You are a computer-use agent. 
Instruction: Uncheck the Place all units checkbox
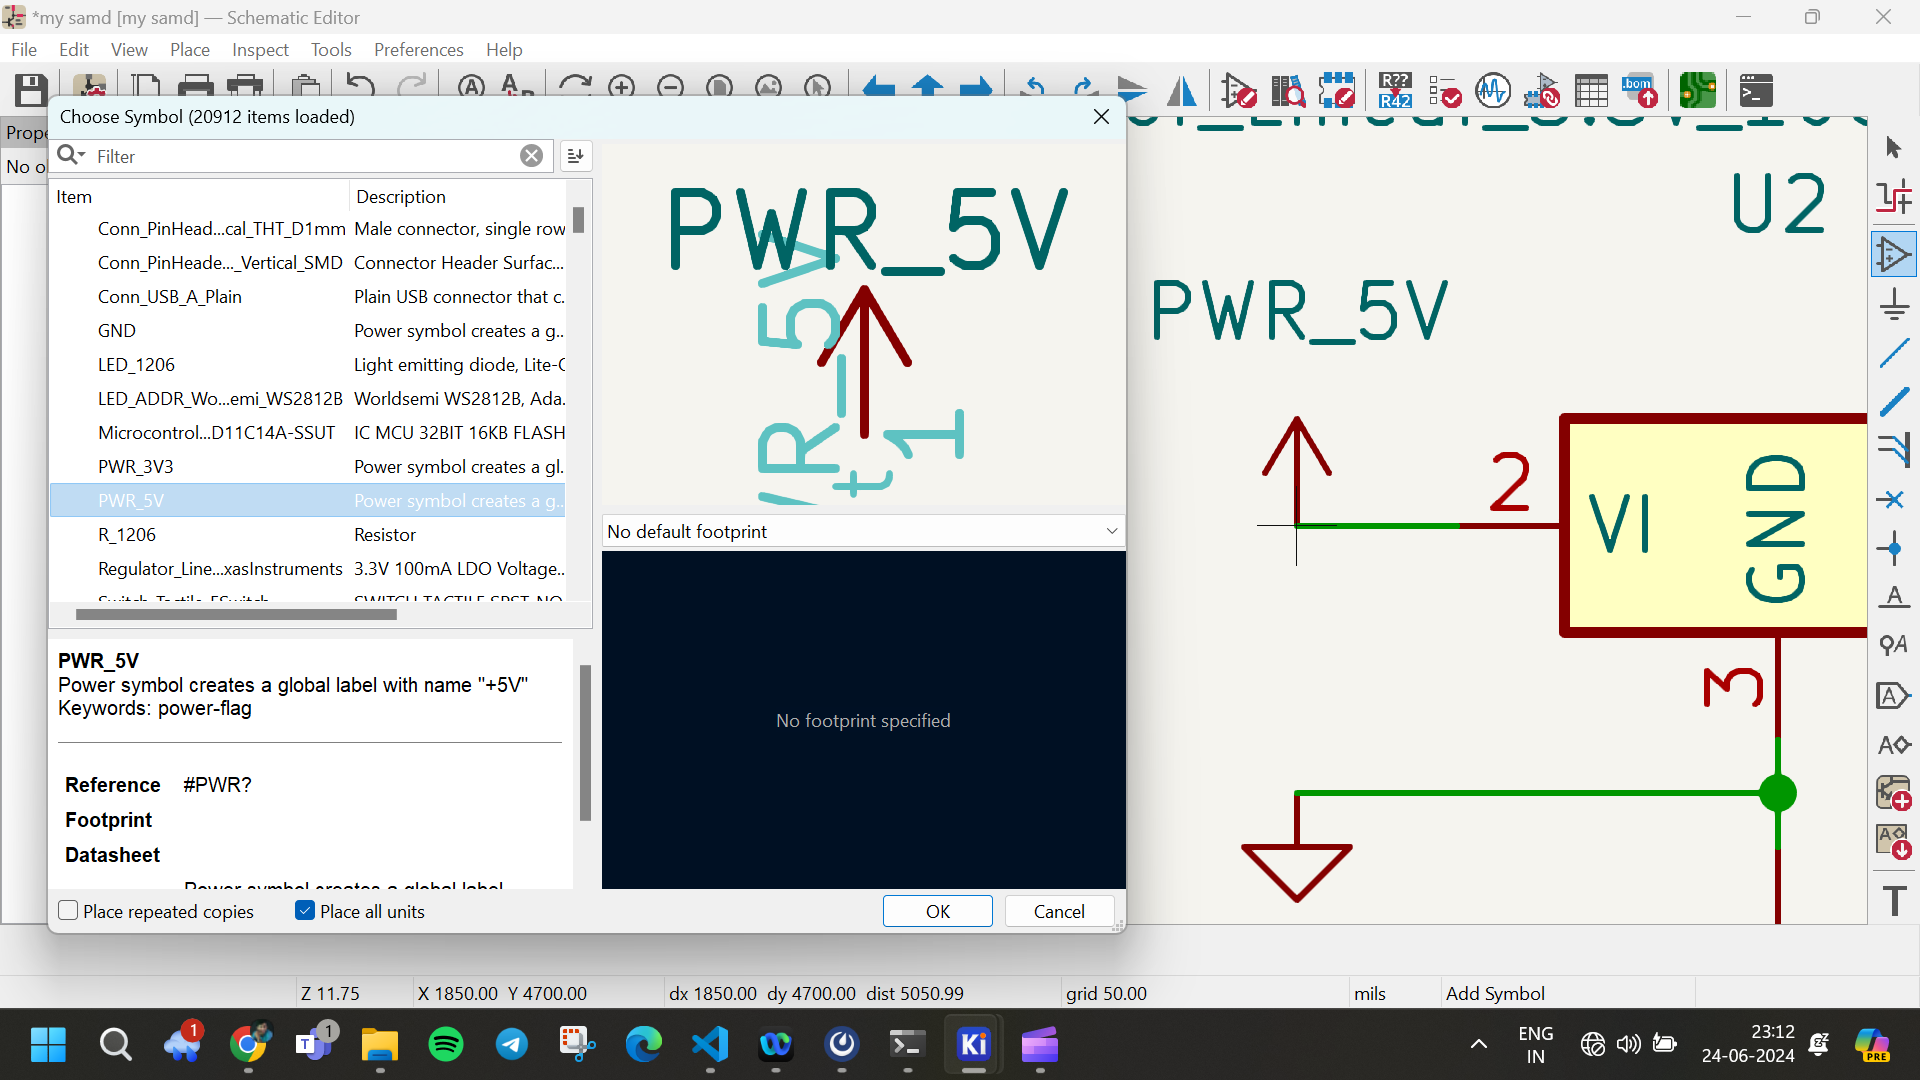point(305,911)
